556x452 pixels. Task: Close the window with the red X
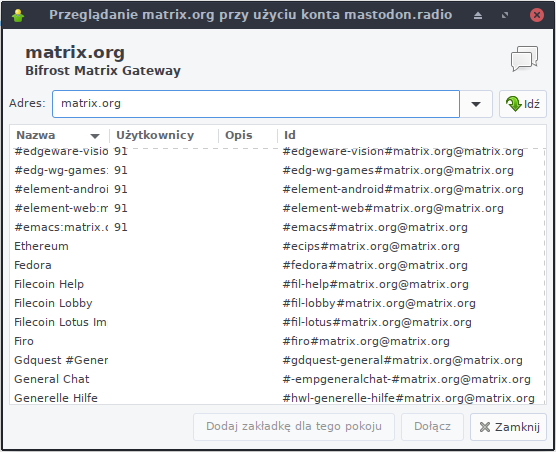pyautogui.click(x=536, y=15)
